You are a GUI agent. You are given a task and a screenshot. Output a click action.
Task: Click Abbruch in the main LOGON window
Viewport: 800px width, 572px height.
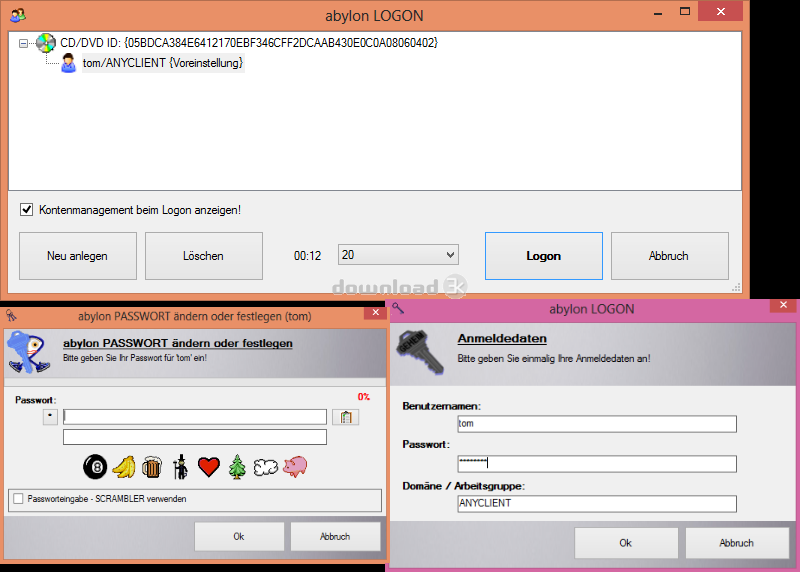point(669,256)
